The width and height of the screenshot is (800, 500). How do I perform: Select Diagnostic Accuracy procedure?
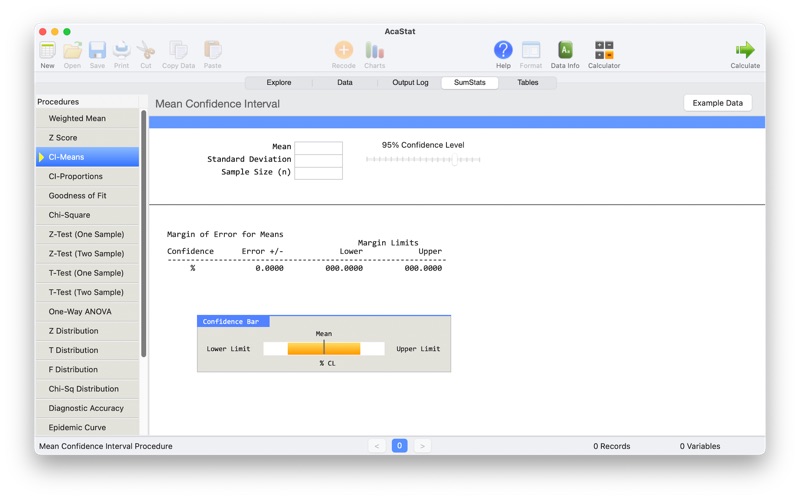point(88,408)
